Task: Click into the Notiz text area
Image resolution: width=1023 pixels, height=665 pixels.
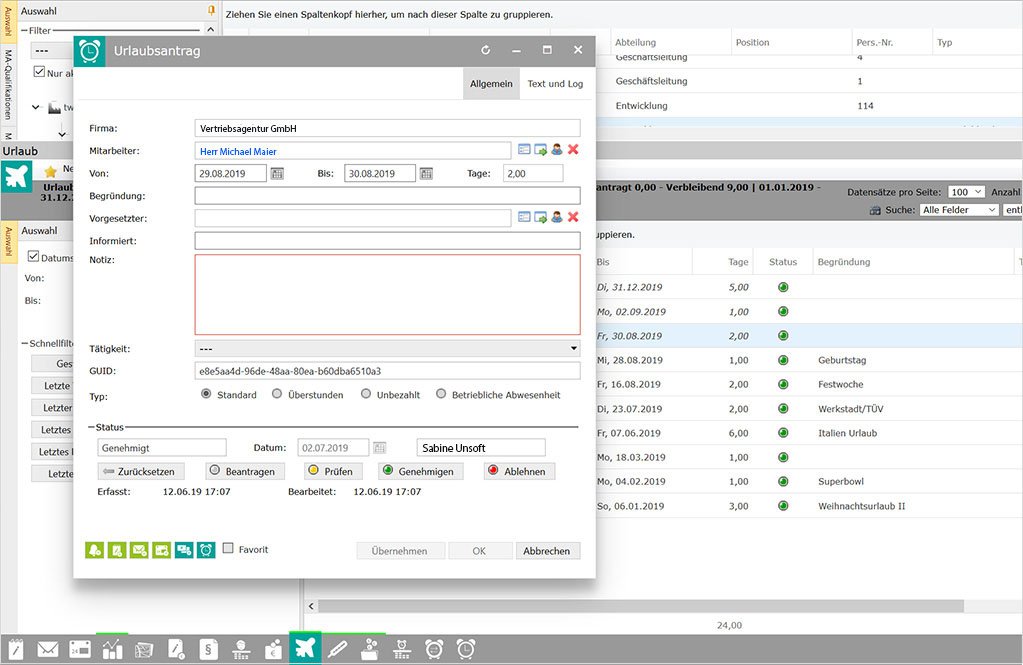Action: (x=388, y=294)
